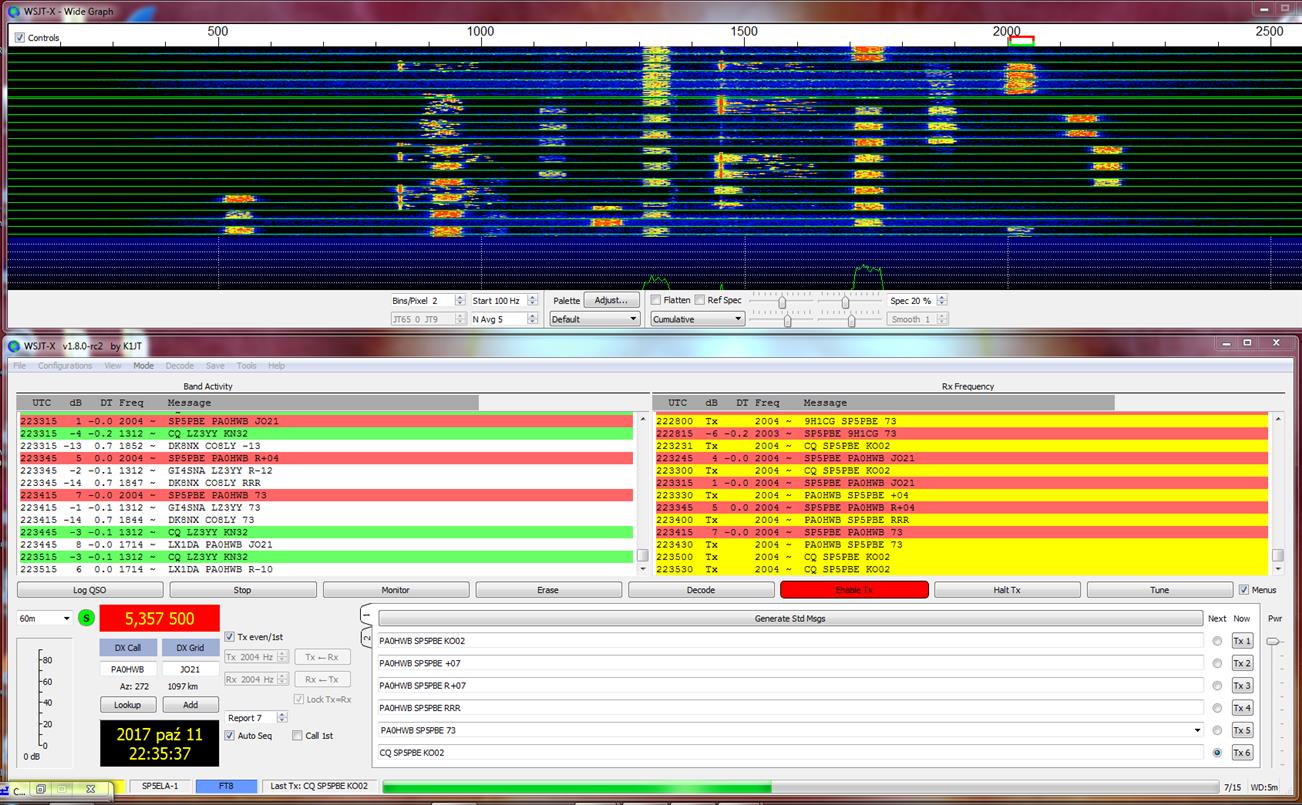This screenshot has height=805, width=1302.
Task: Click the Spec 20 % spinner arrows
Action: click(x=942, y=300)
